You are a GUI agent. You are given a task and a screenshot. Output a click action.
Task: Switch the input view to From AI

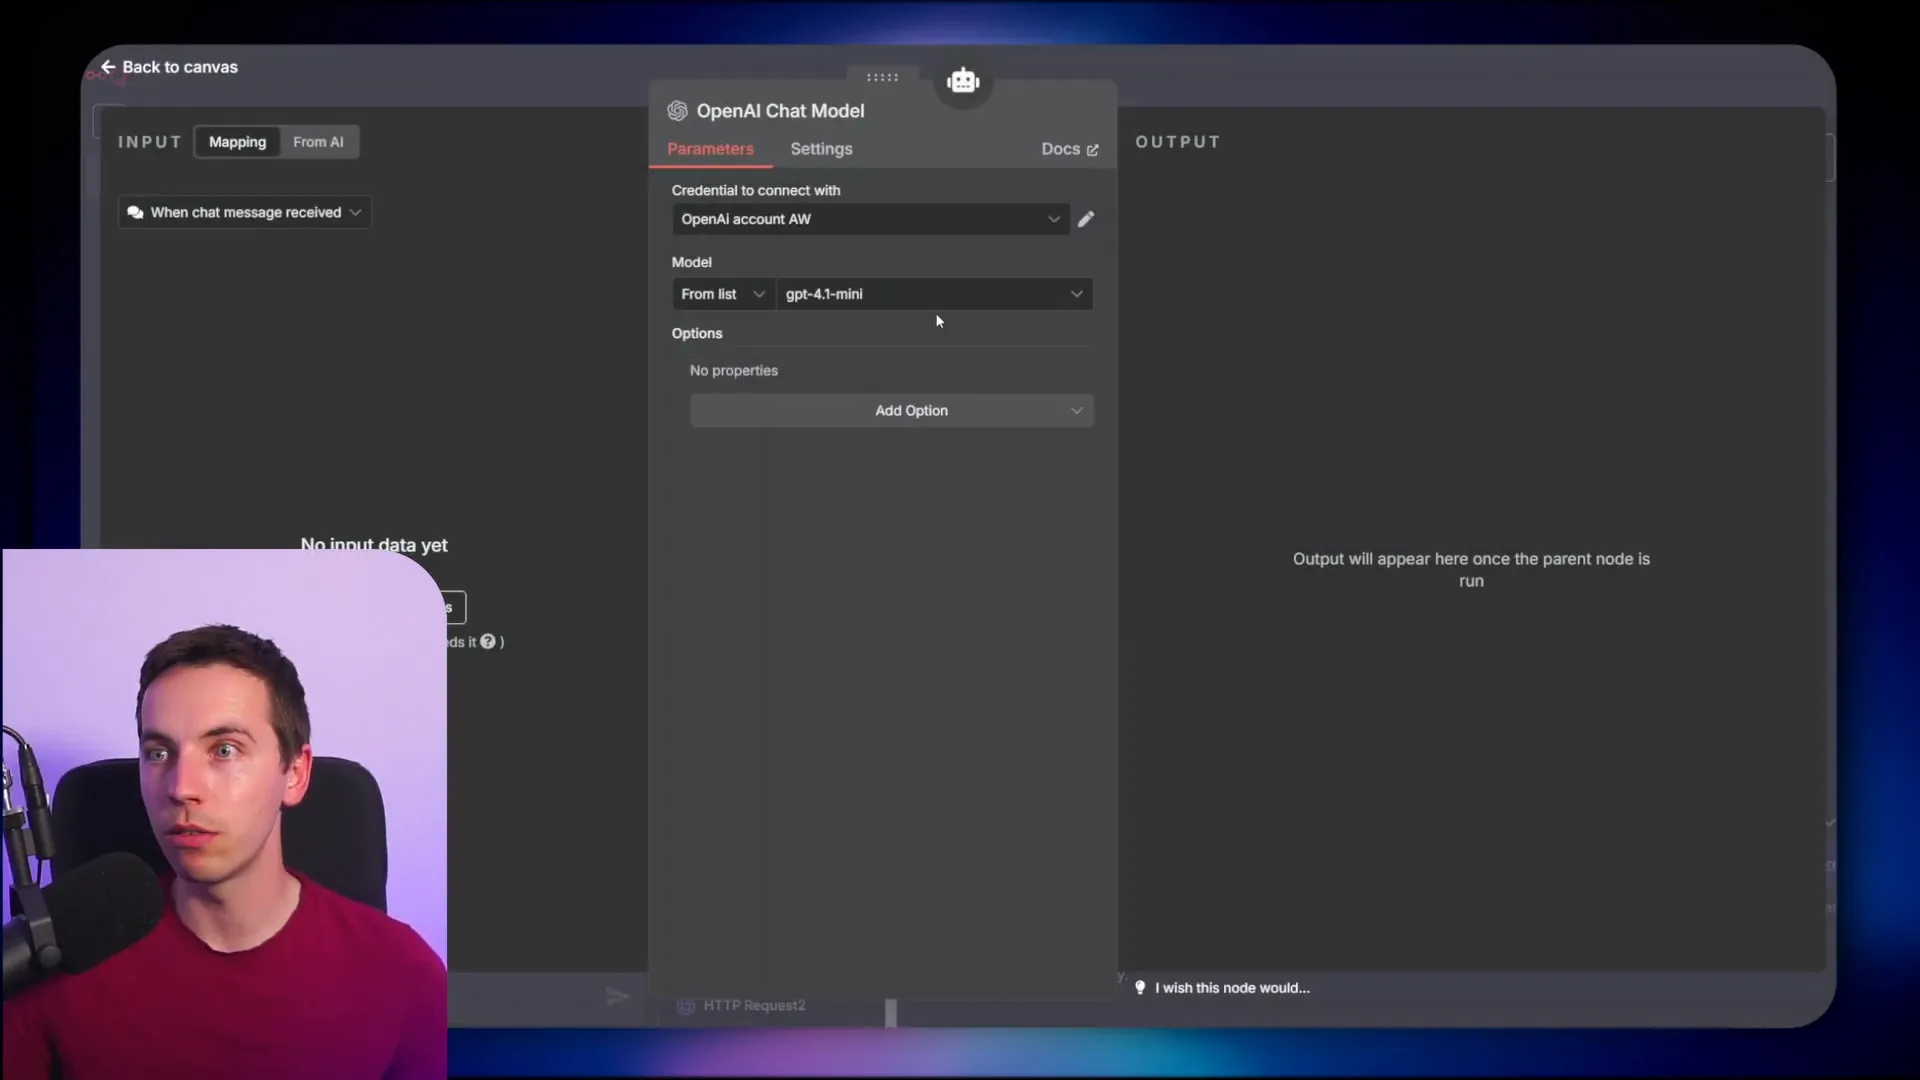pyautogui.click(x=318, y=142)
